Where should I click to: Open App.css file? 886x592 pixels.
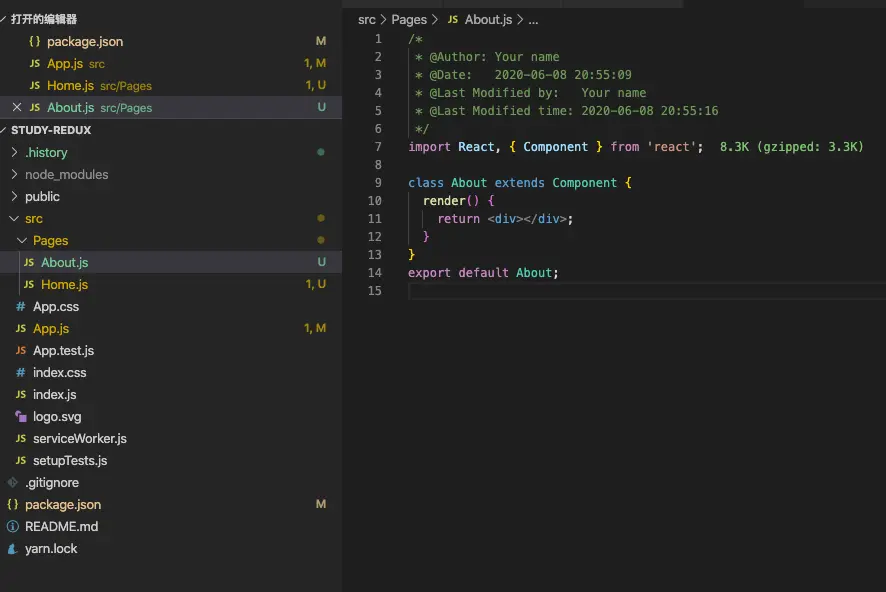click(x=171, y=306)
